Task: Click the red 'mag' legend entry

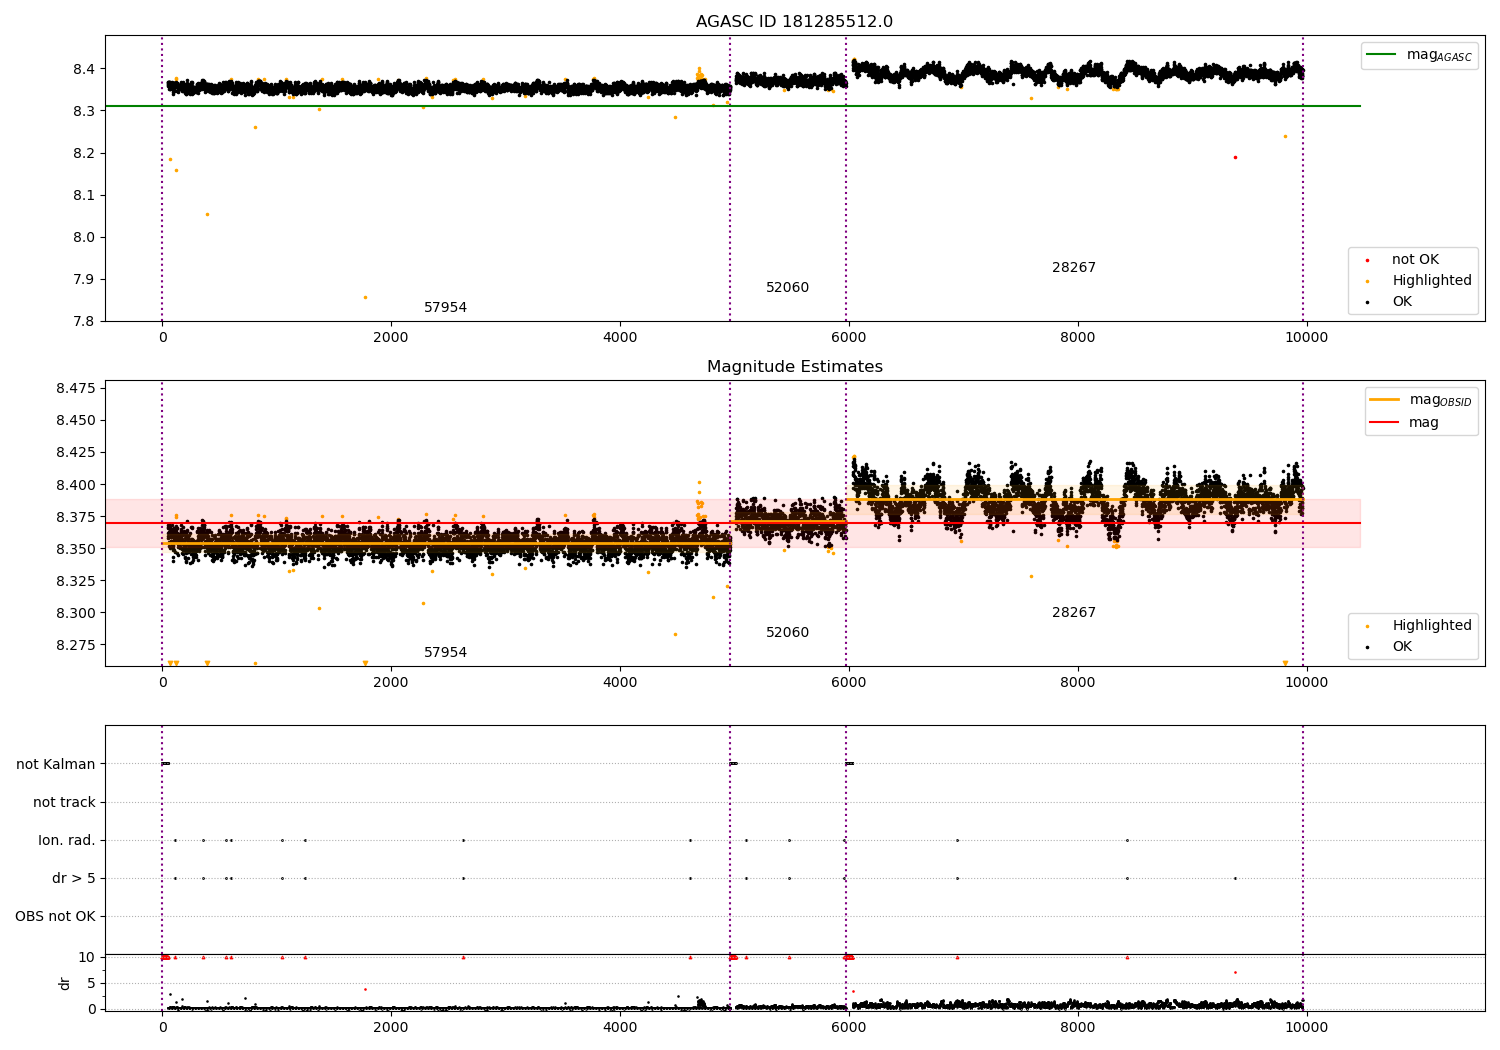Action: tap(1405, 423)
